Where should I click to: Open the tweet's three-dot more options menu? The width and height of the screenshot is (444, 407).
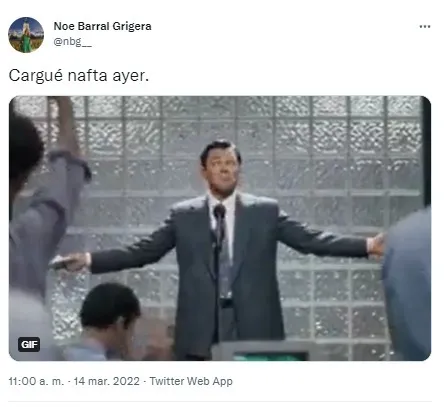tap(425, 27)
